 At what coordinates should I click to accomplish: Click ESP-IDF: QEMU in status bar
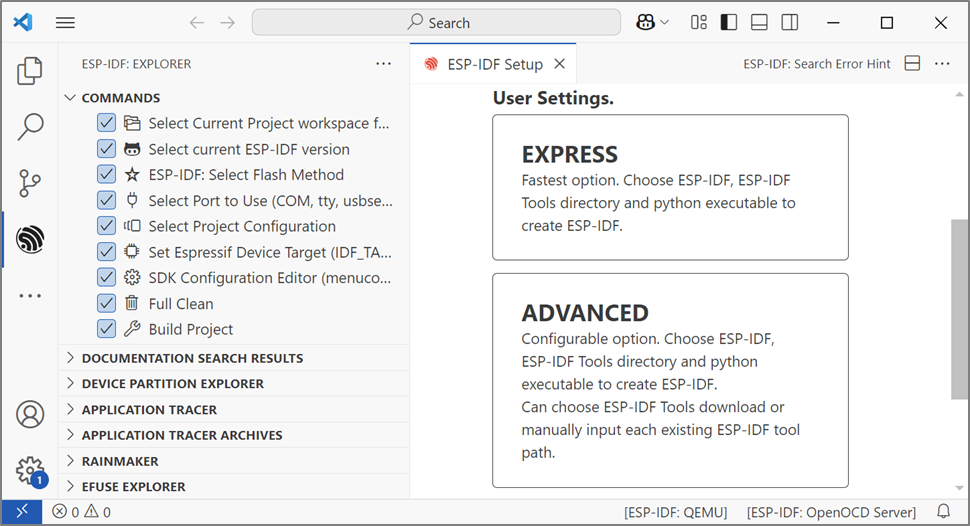tap(676, 512)
